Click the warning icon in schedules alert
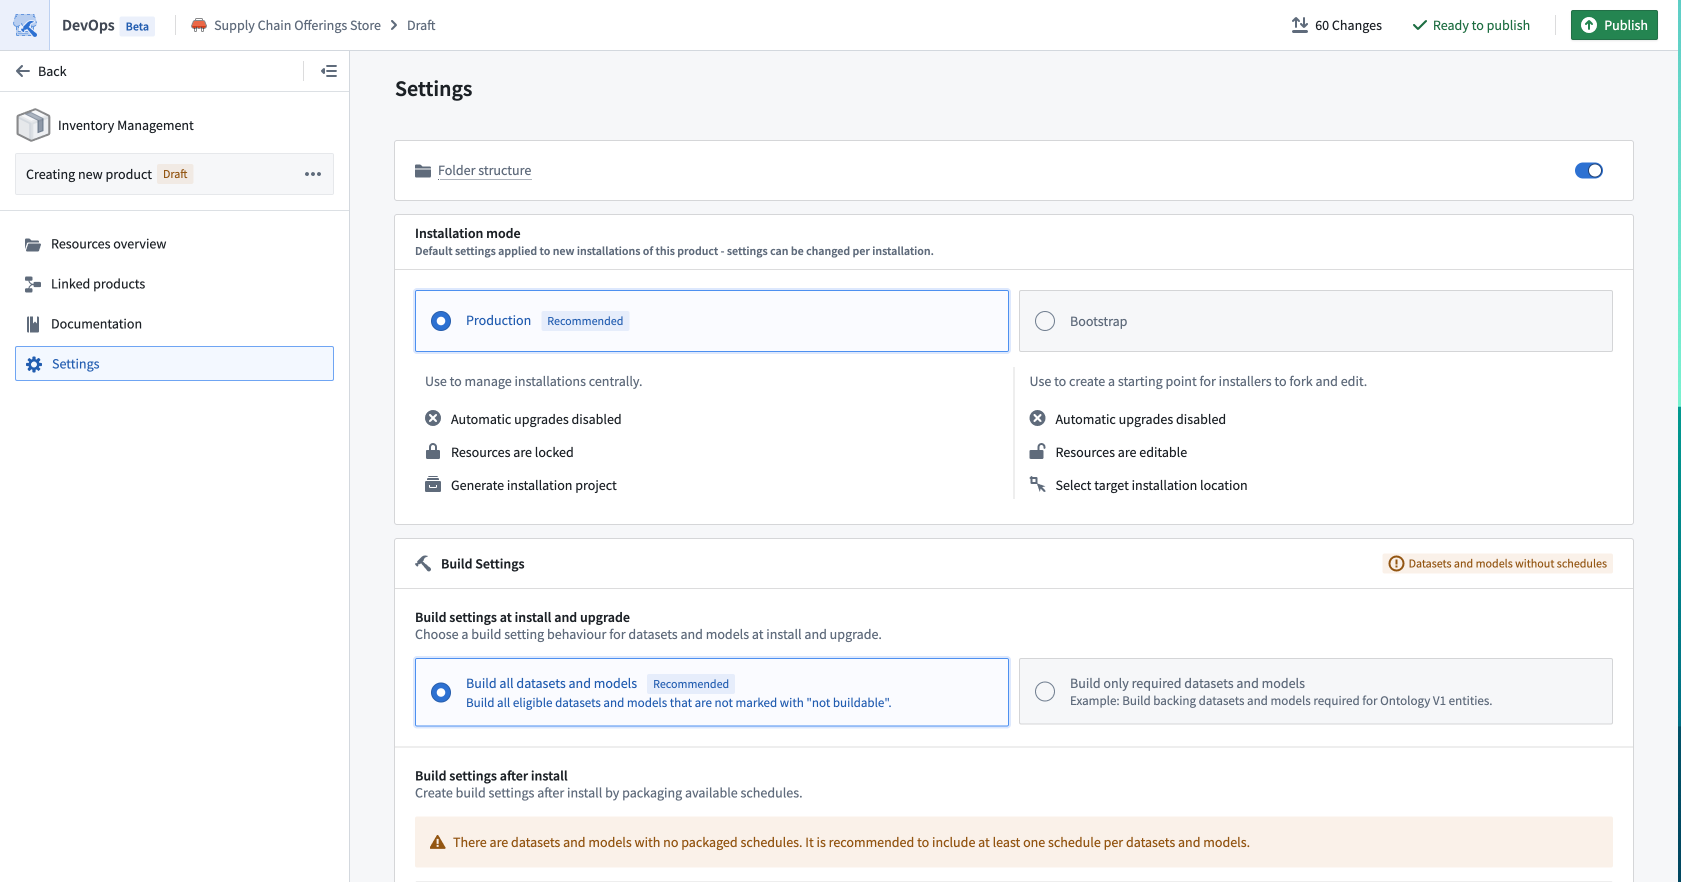Viewport: 1681px width, 882px height. tap(437, 843)
